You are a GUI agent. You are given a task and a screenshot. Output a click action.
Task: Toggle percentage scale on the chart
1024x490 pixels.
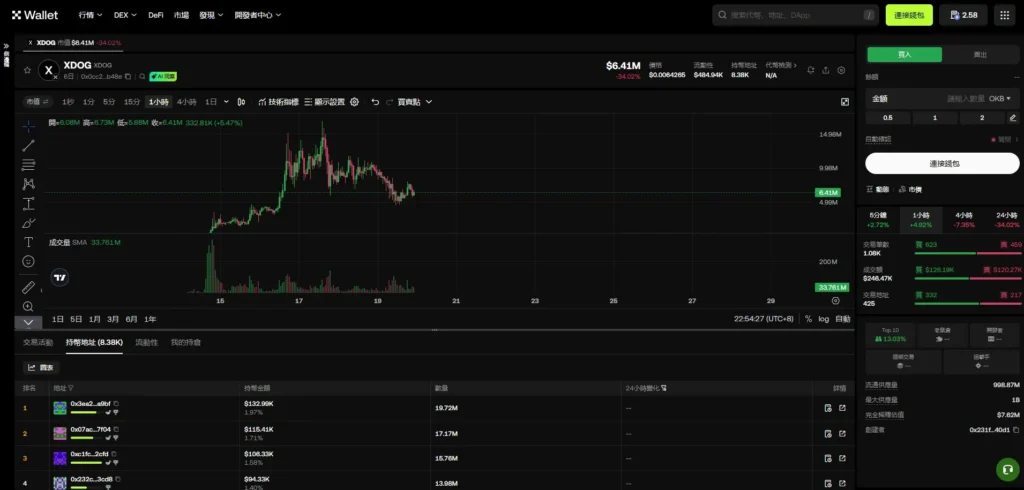click(x=808, y=319)
